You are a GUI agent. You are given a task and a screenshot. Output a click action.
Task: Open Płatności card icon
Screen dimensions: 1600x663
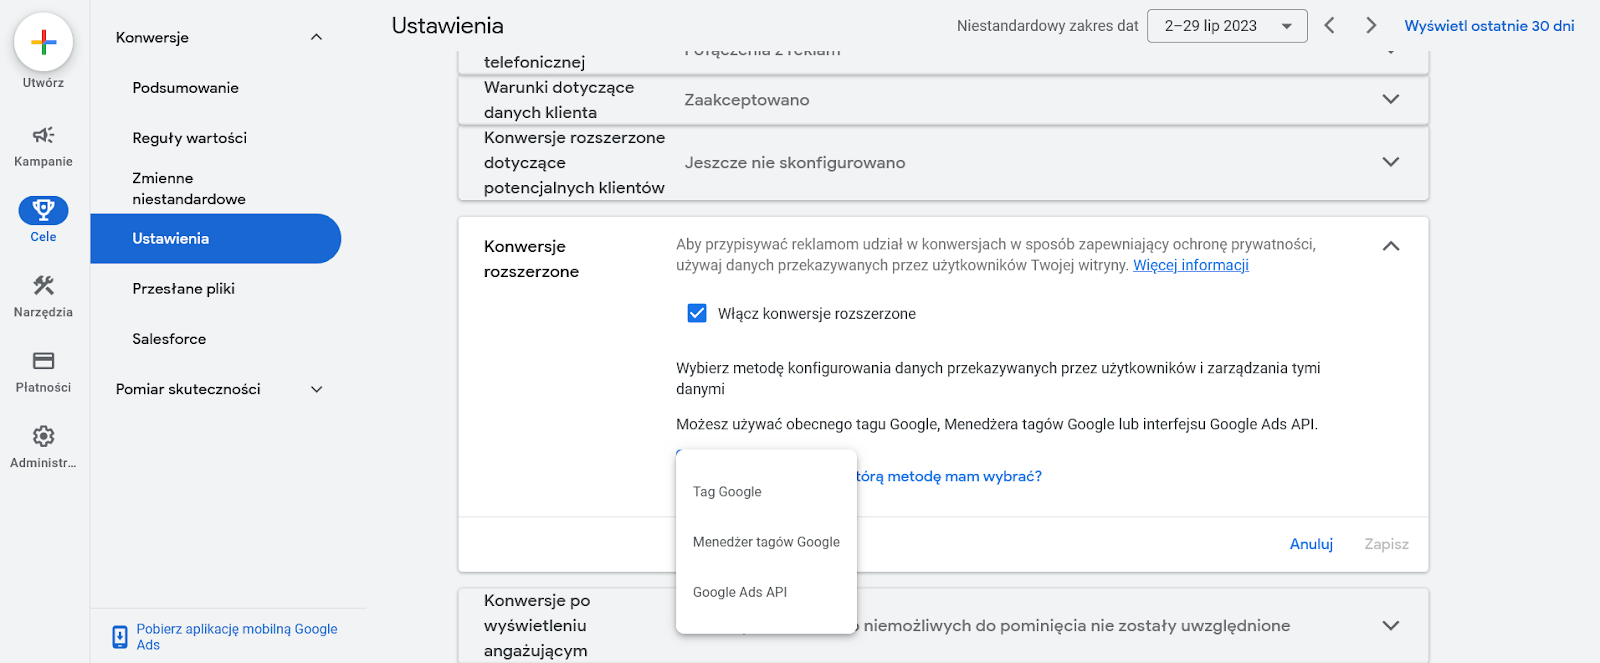43,361
